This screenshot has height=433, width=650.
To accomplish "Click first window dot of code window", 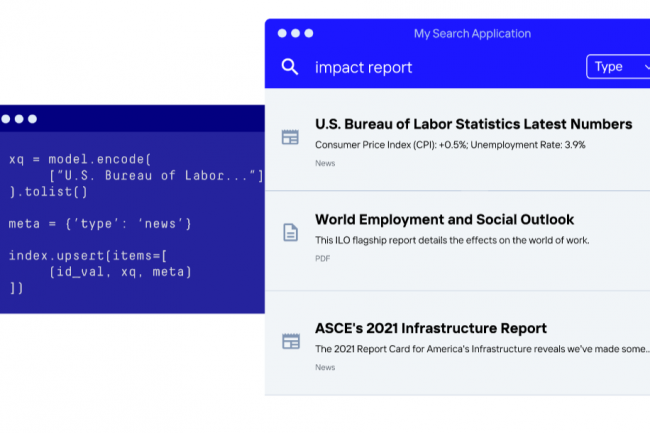I will pyautogui.click(x=6, y=119).
